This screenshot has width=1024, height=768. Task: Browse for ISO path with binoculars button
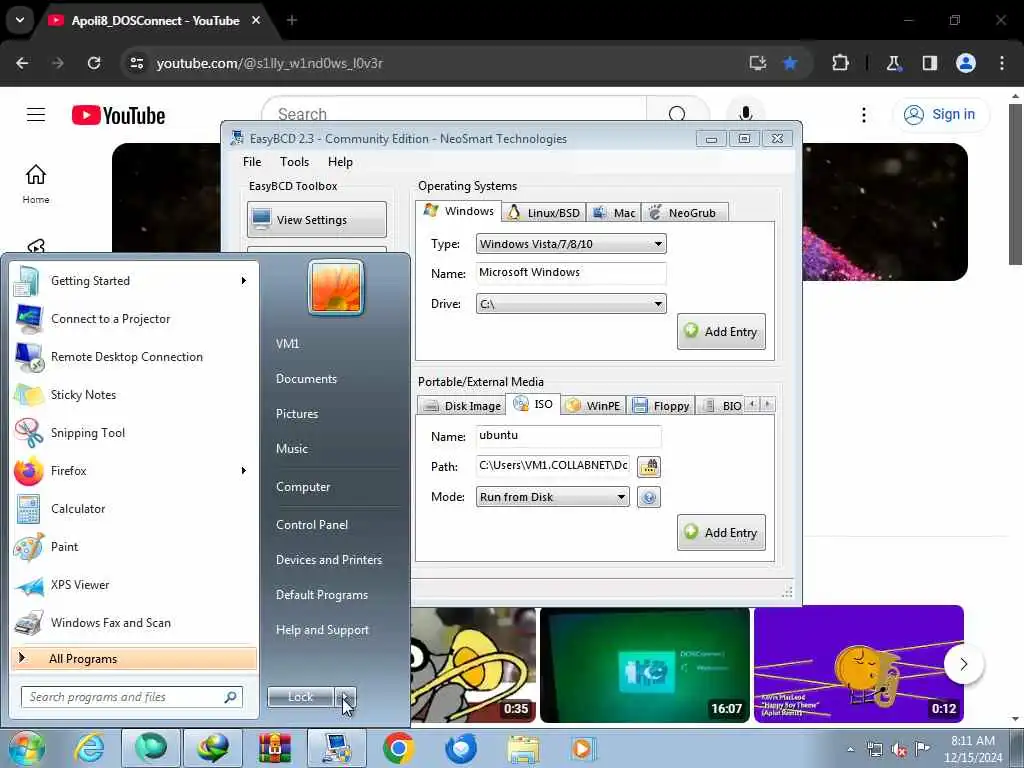[x=648, y=466]
